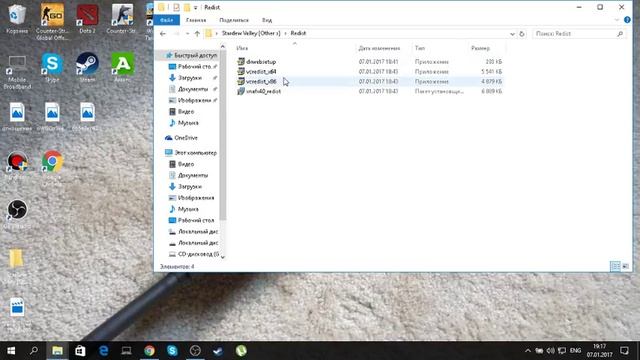
Task: Open Steam from the taskbar
Action: click(218, 351)
